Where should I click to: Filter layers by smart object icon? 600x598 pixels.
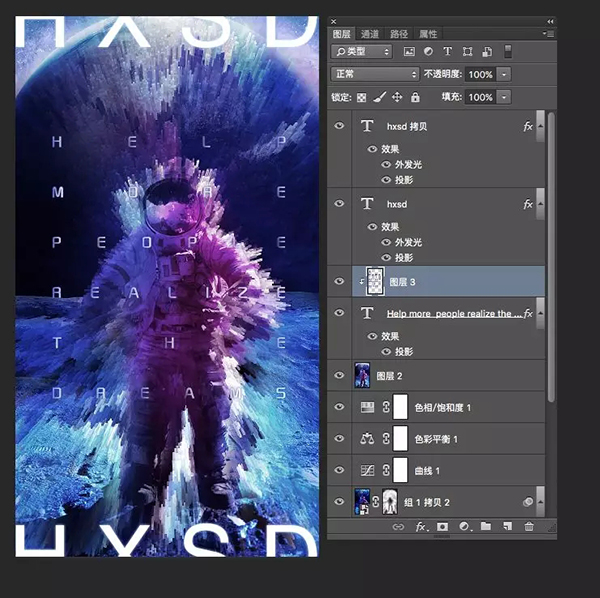(x=487, y=52)
